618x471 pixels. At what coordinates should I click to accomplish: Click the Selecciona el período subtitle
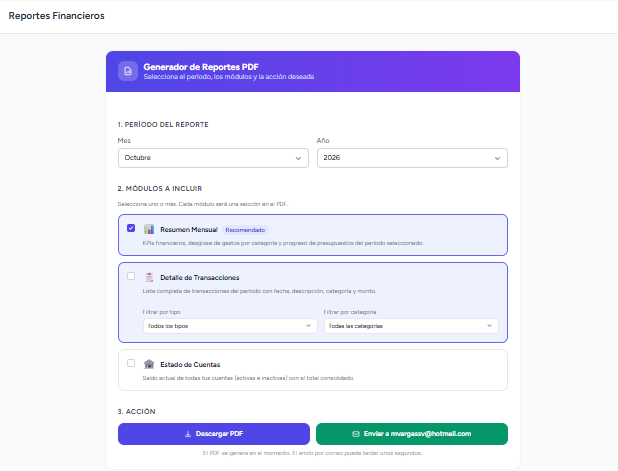229,77
